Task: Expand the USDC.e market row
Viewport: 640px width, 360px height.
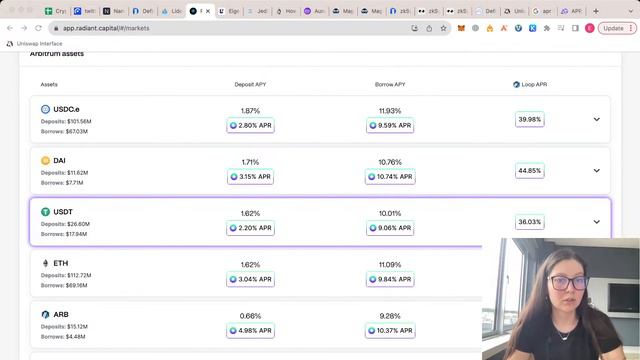Action: 596,119
